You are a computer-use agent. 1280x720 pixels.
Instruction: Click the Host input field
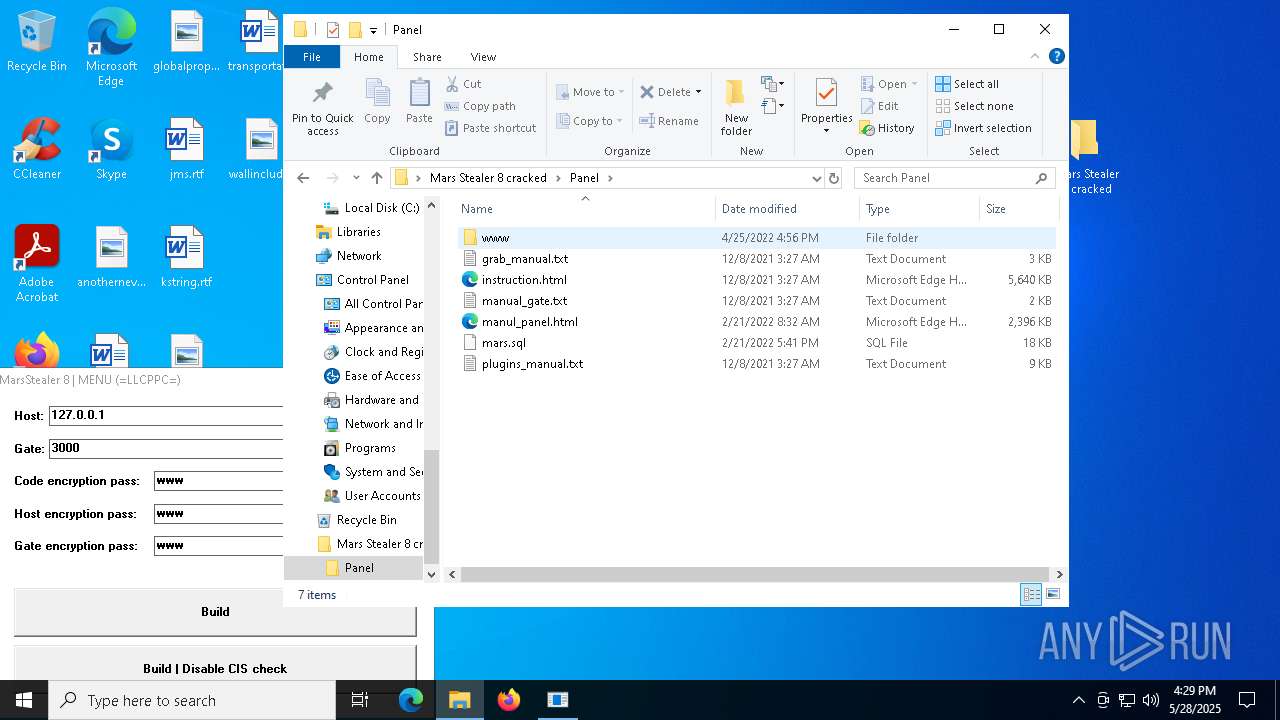click(x=166, y=415)
